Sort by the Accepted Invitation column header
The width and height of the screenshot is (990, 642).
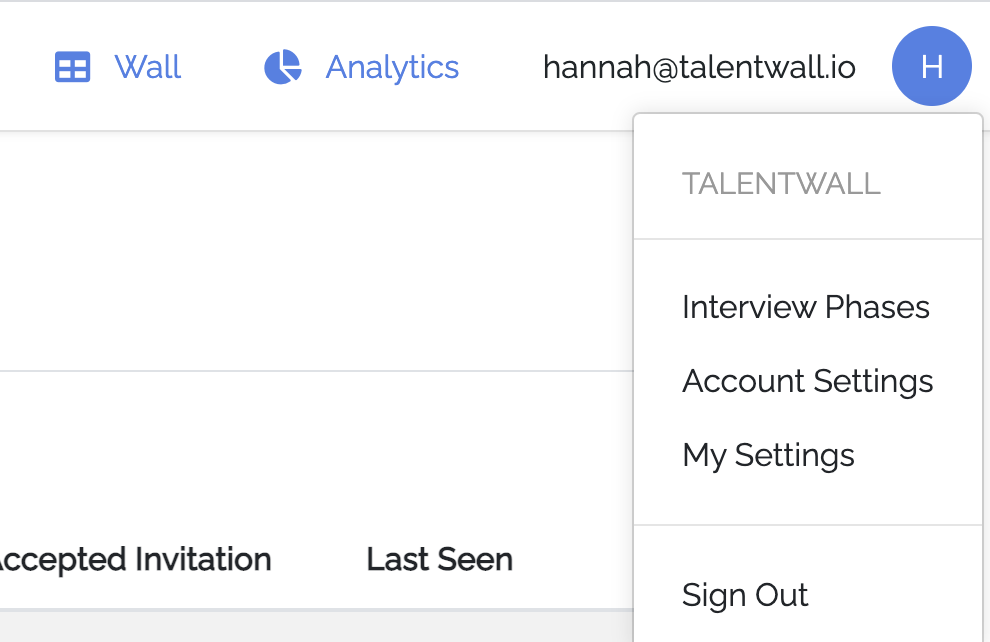(x=135, y=560)
